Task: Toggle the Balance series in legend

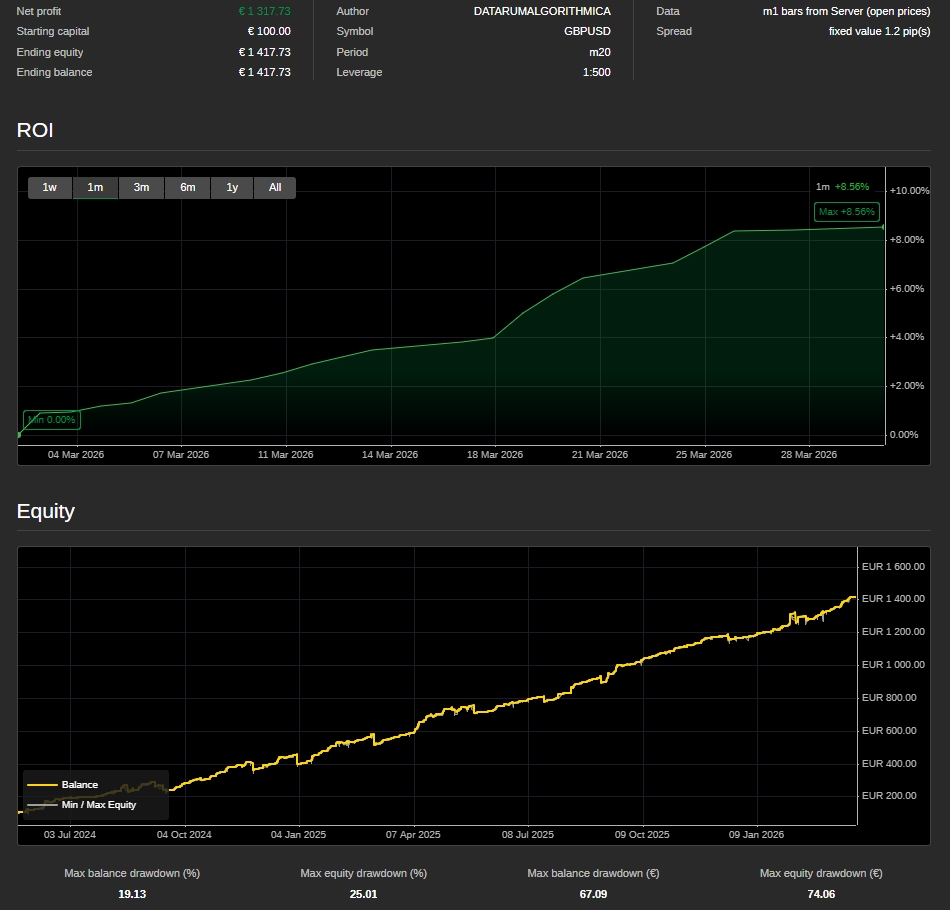Action: [79, 785]
